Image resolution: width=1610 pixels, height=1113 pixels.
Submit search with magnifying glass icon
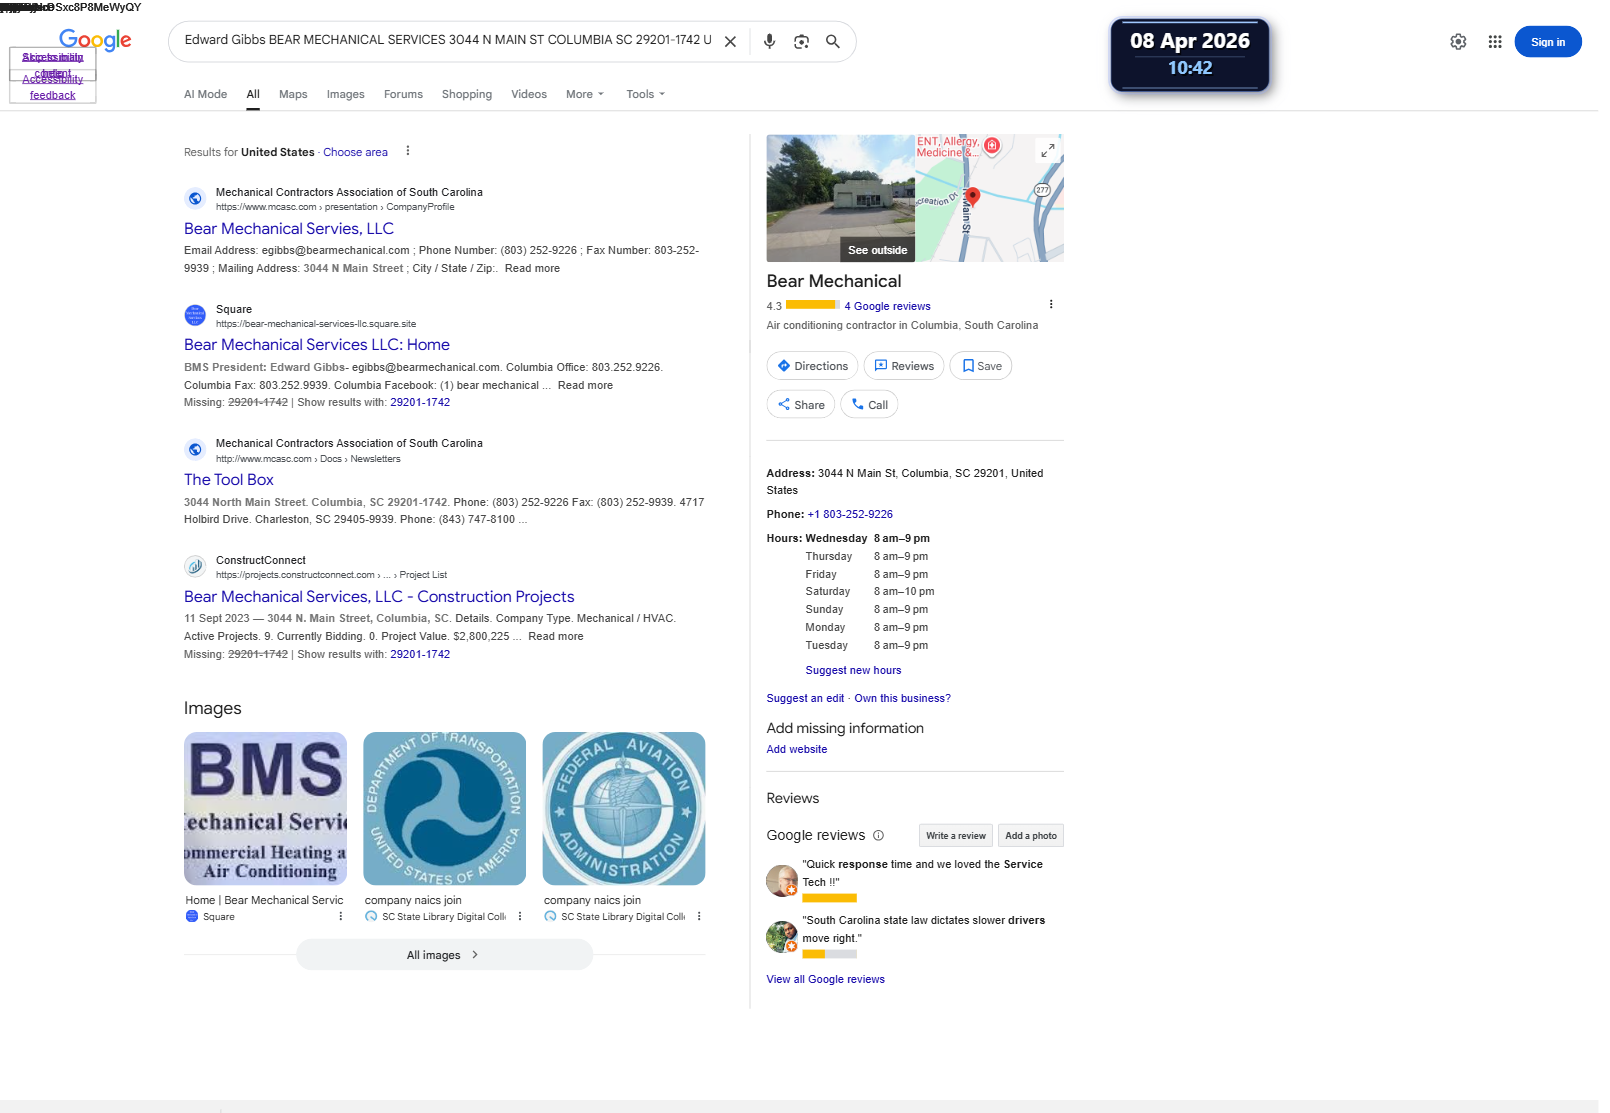click(x=832, y=42)
